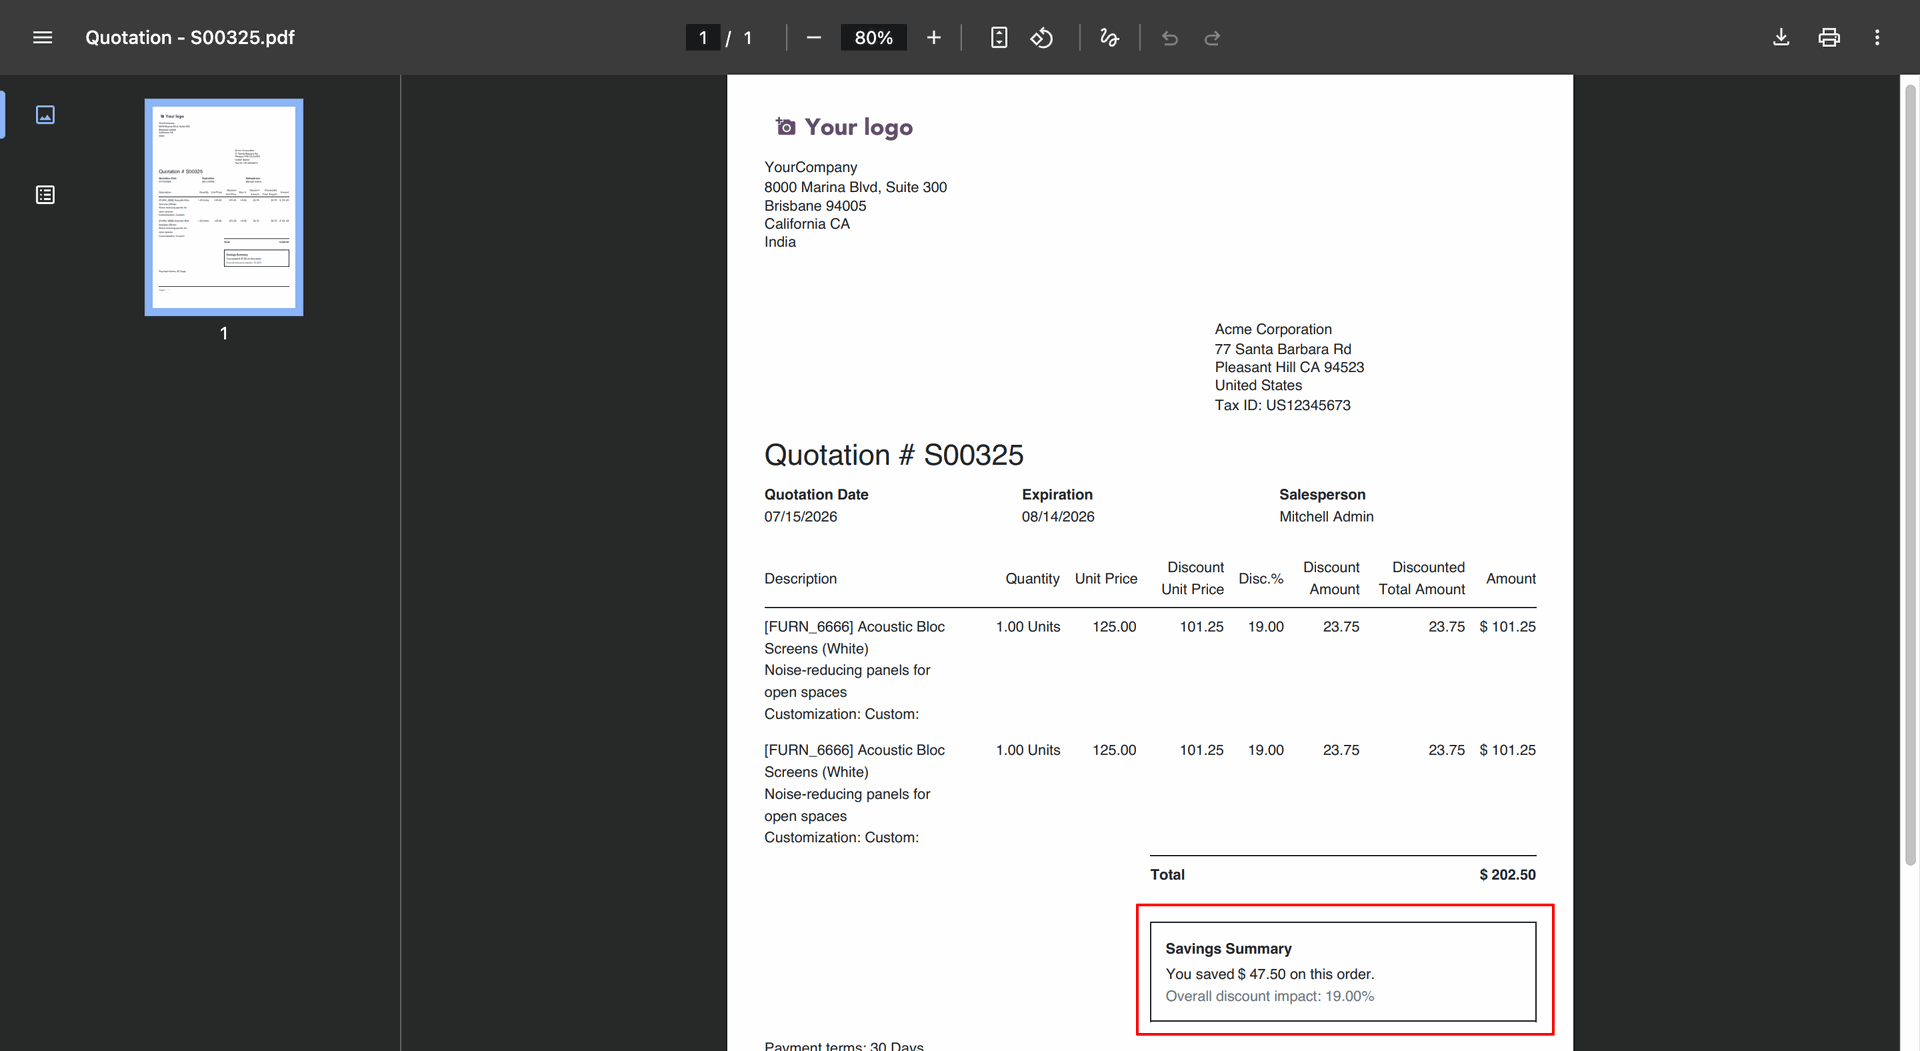Click the Quantity column header
Viewport: 1920px width, 1051px height.
1032,579
